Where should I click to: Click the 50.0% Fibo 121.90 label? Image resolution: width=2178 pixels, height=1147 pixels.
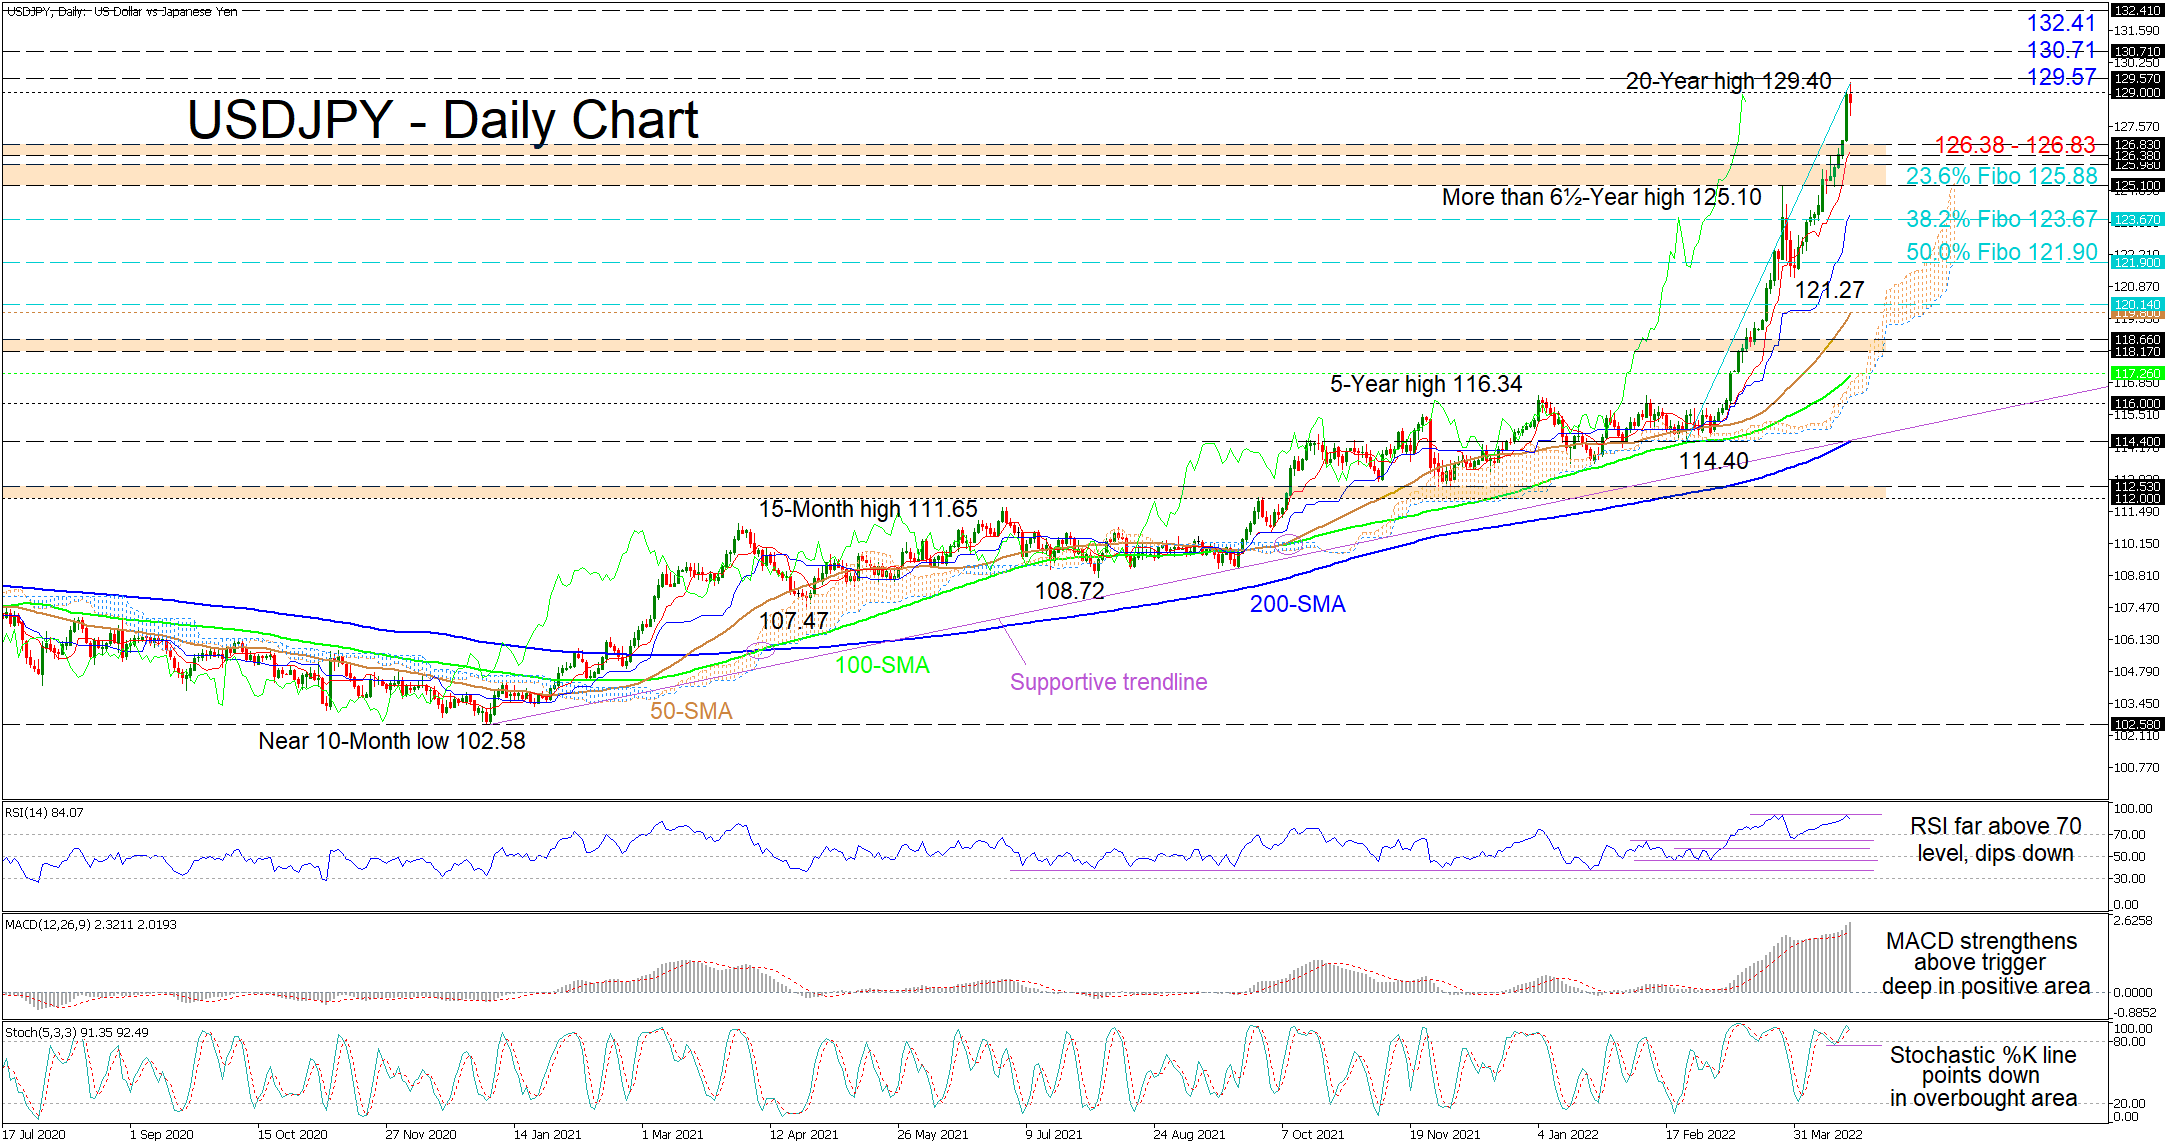2001,252
